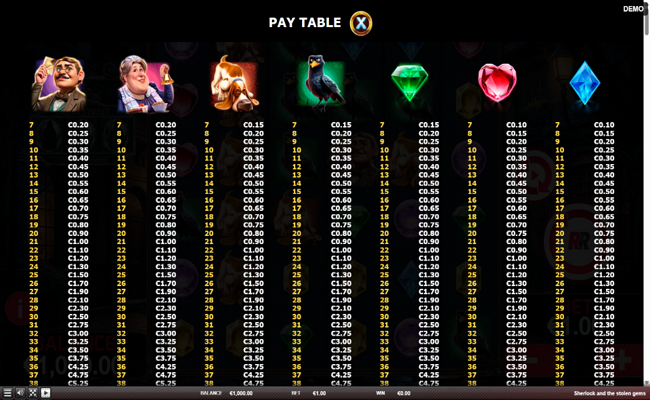The width and height of the screenshot is (650, 400).
Task: Open the hamburger menu in the bottom bar
Action: (7, 393)
